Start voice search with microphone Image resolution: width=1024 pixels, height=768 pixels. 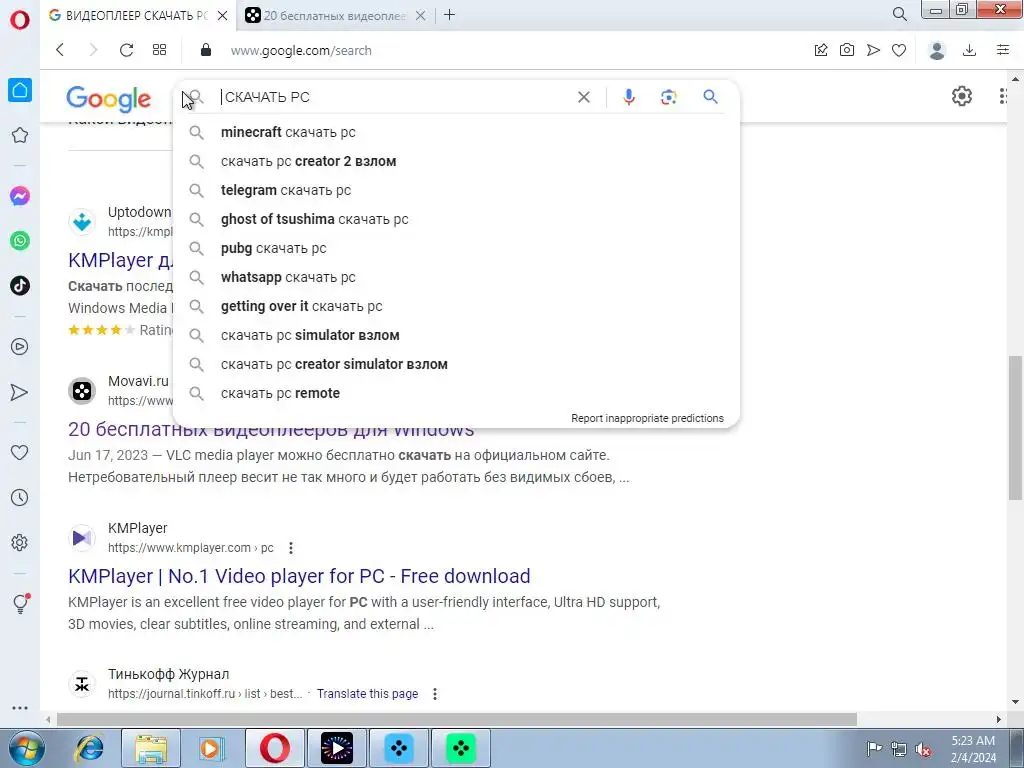(x=628, y=97)
